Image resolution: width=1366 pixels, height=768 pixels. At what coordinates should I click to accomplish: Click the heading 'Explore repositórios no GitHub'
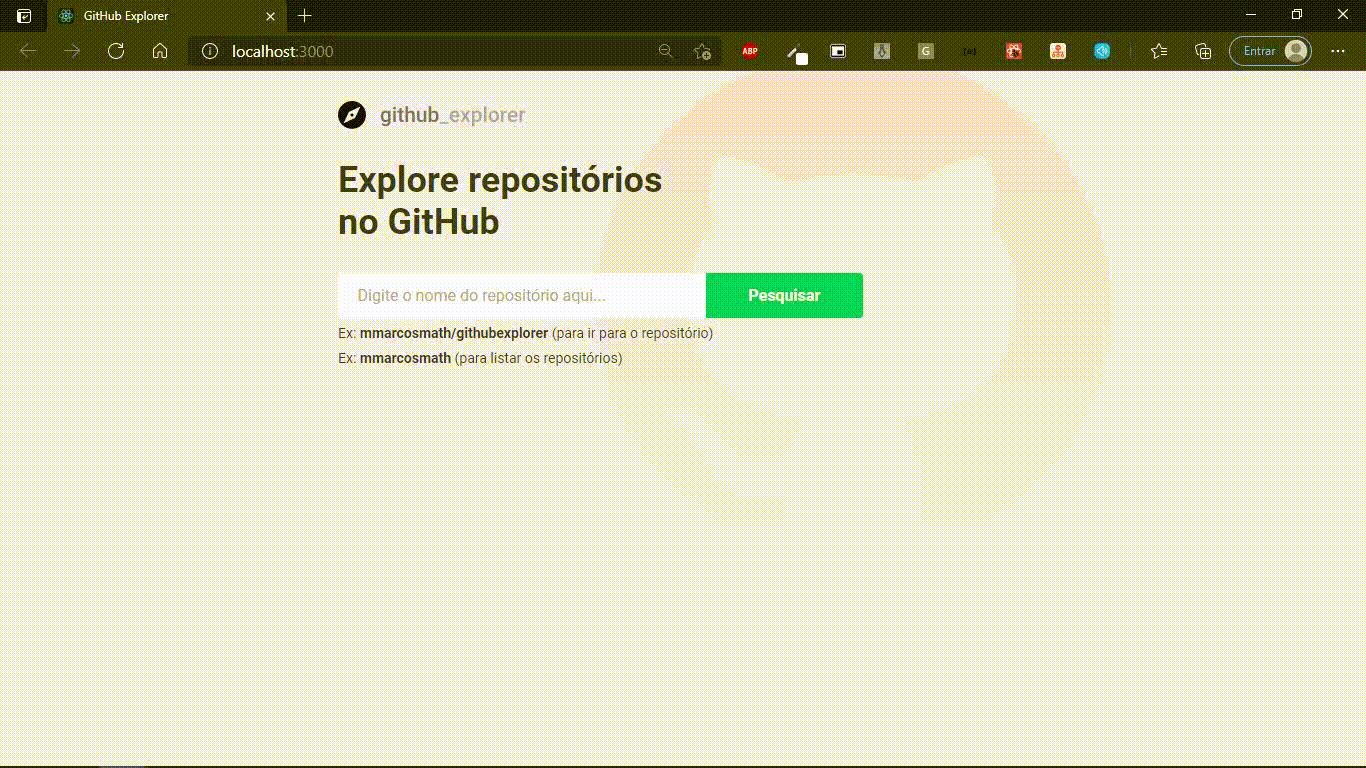coord(500,200)
